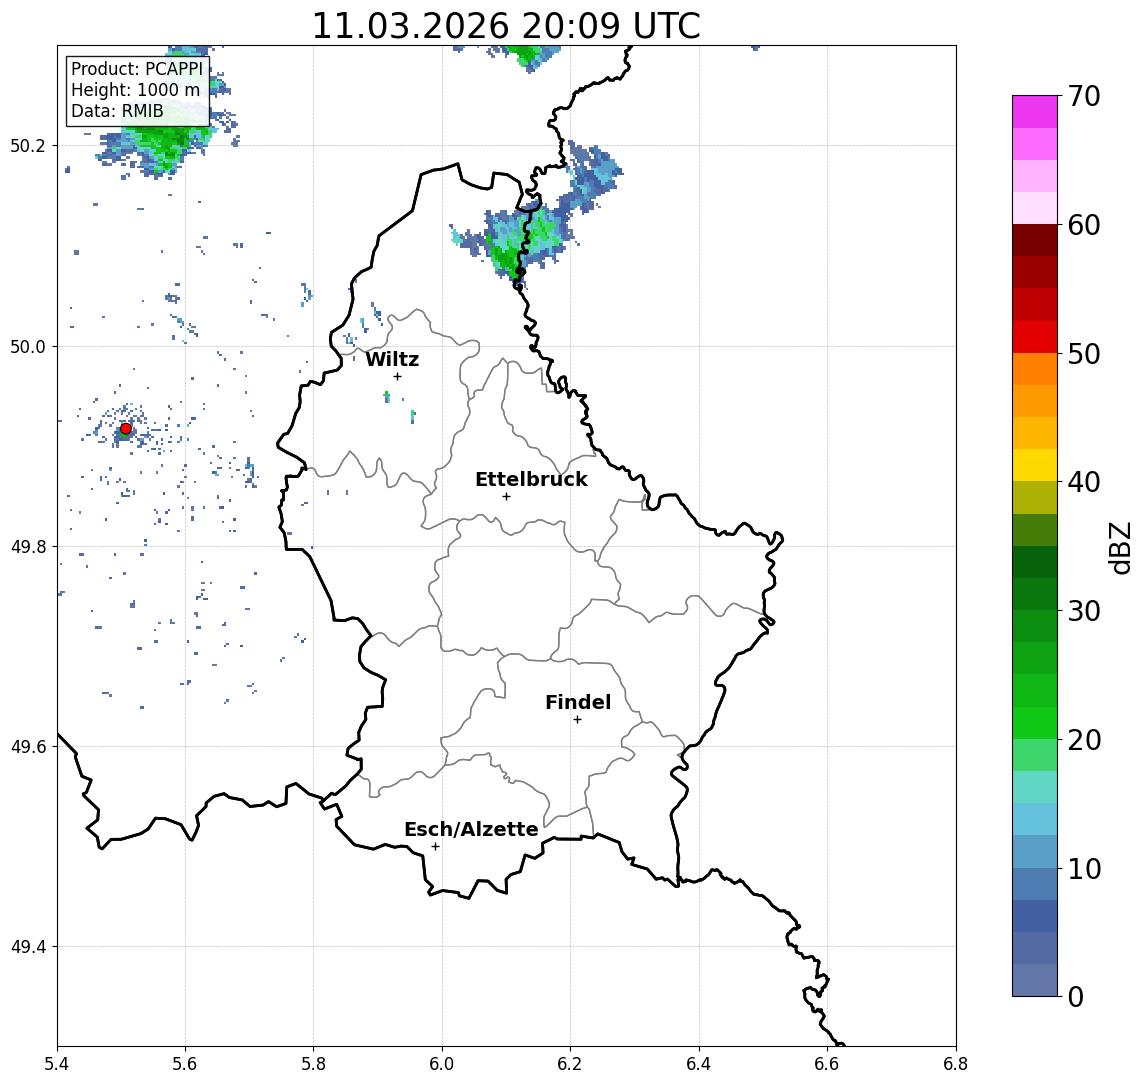1145x1084 pixels.
Task: Click latitude axis label 49.6
Action: 28,747
